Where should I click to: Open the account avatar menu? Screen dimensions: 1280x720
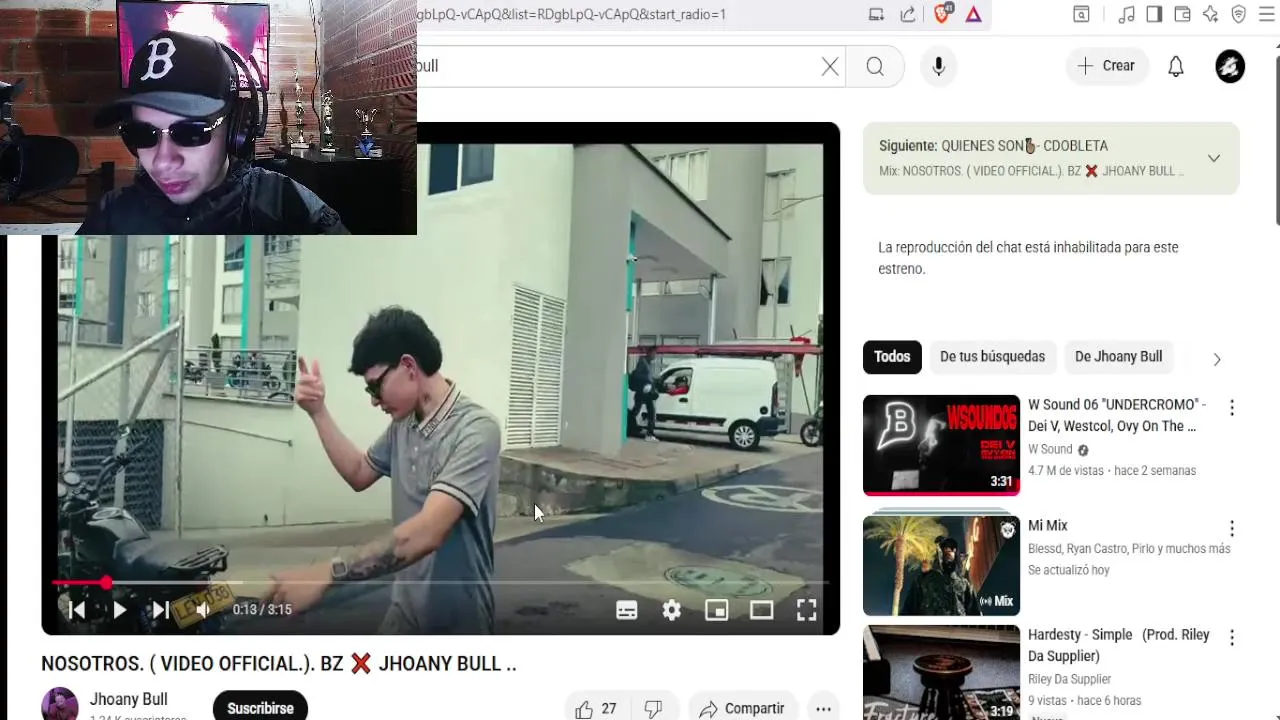click(1230, 66)
